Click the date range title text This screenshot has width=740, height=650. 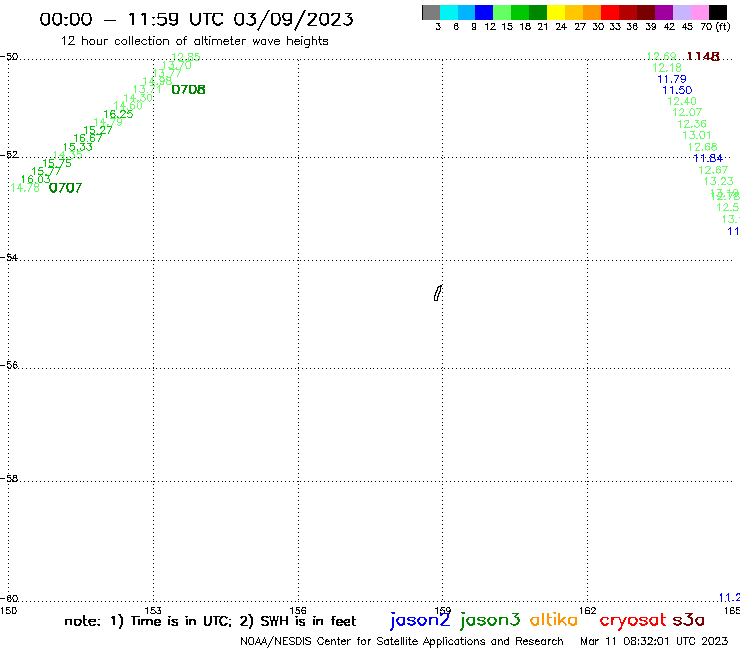196,19
